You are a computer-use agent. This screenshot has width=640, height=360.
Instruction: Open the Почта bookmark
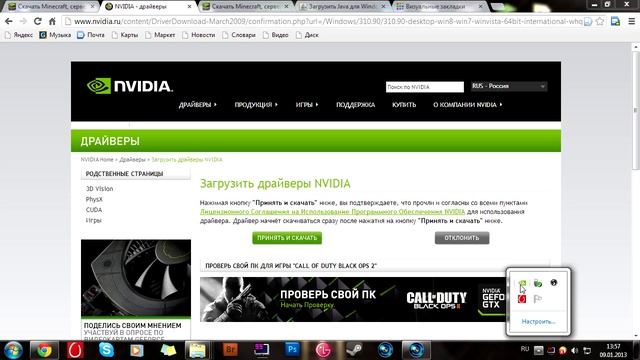click(x=91, y=35)
